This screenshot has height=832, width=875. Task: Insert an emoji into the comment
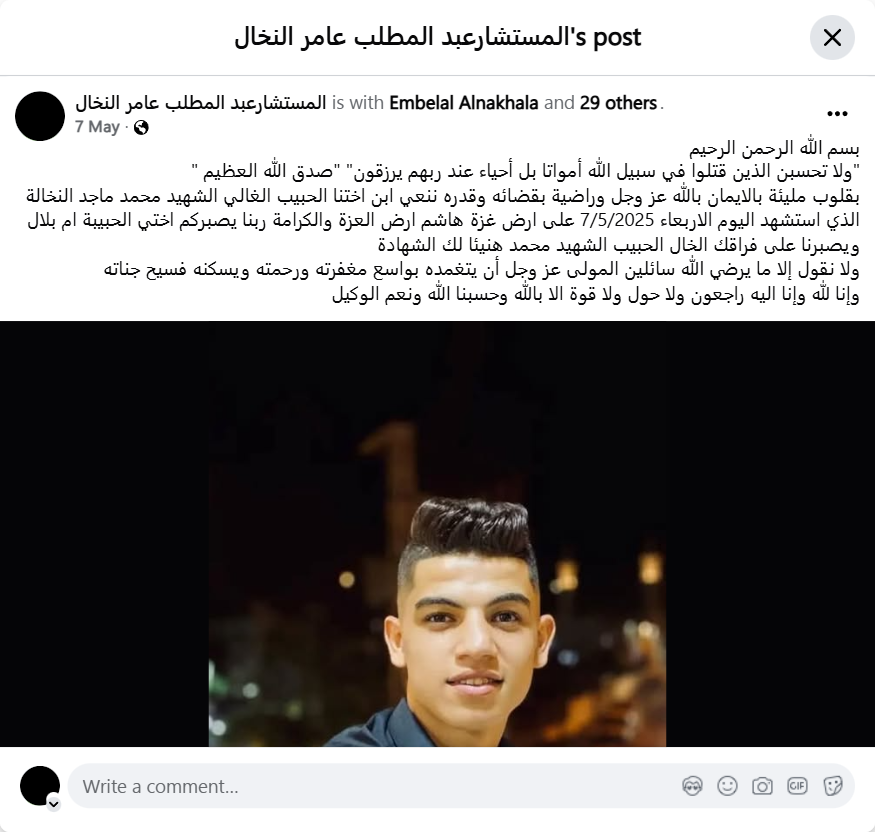(727, 786)
